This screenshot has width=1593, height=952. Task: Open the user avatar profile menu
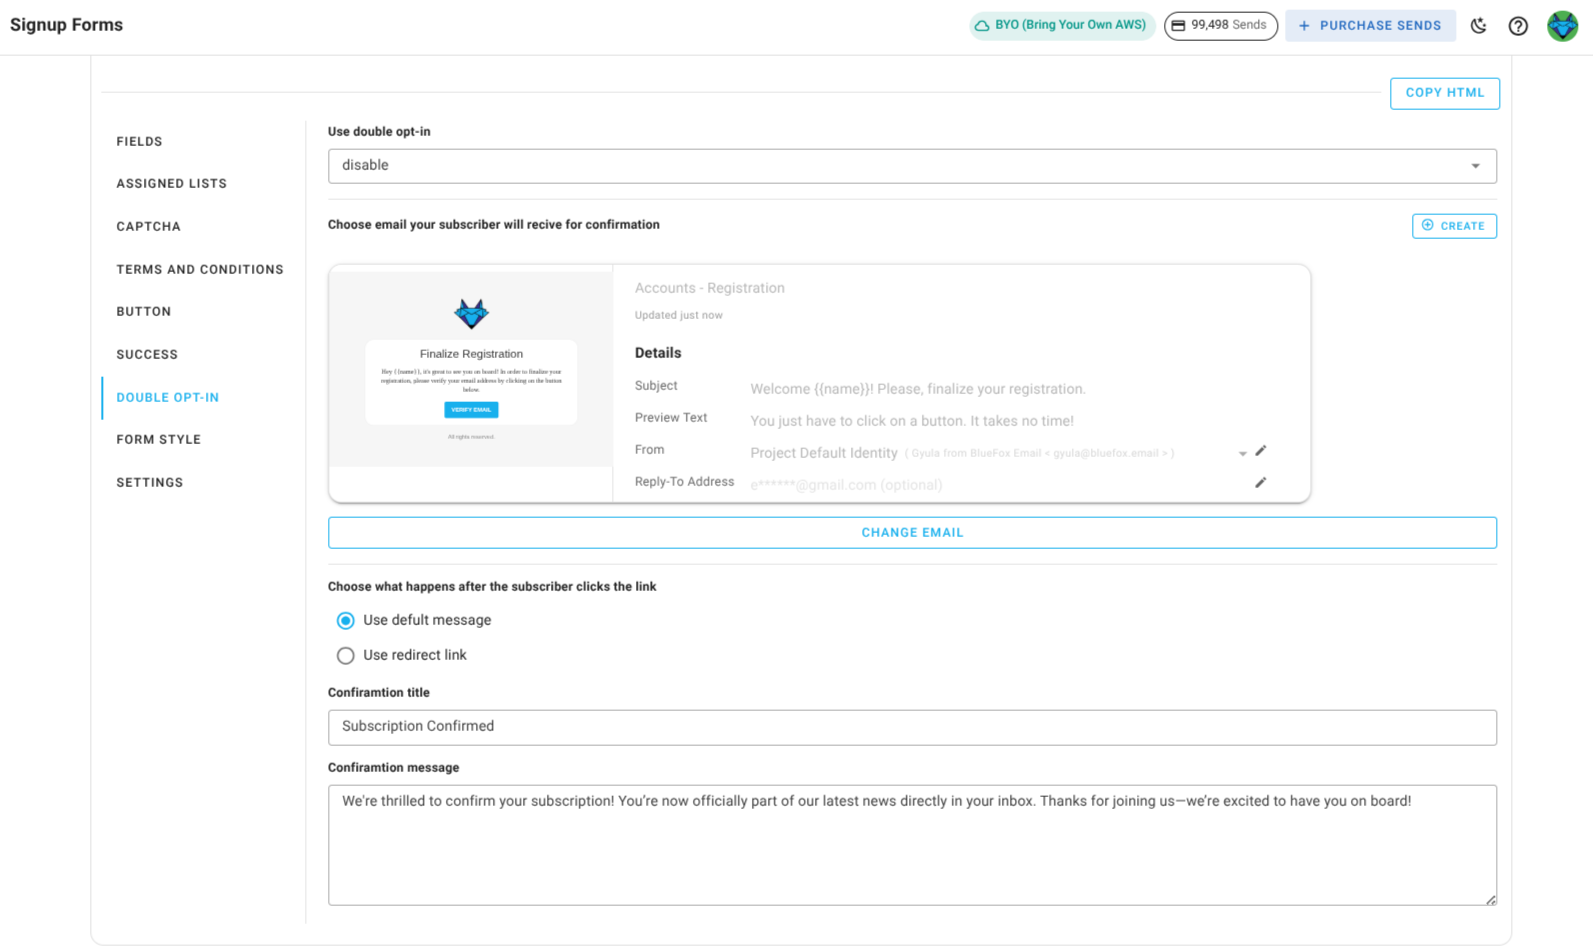tap(1562, 26)
